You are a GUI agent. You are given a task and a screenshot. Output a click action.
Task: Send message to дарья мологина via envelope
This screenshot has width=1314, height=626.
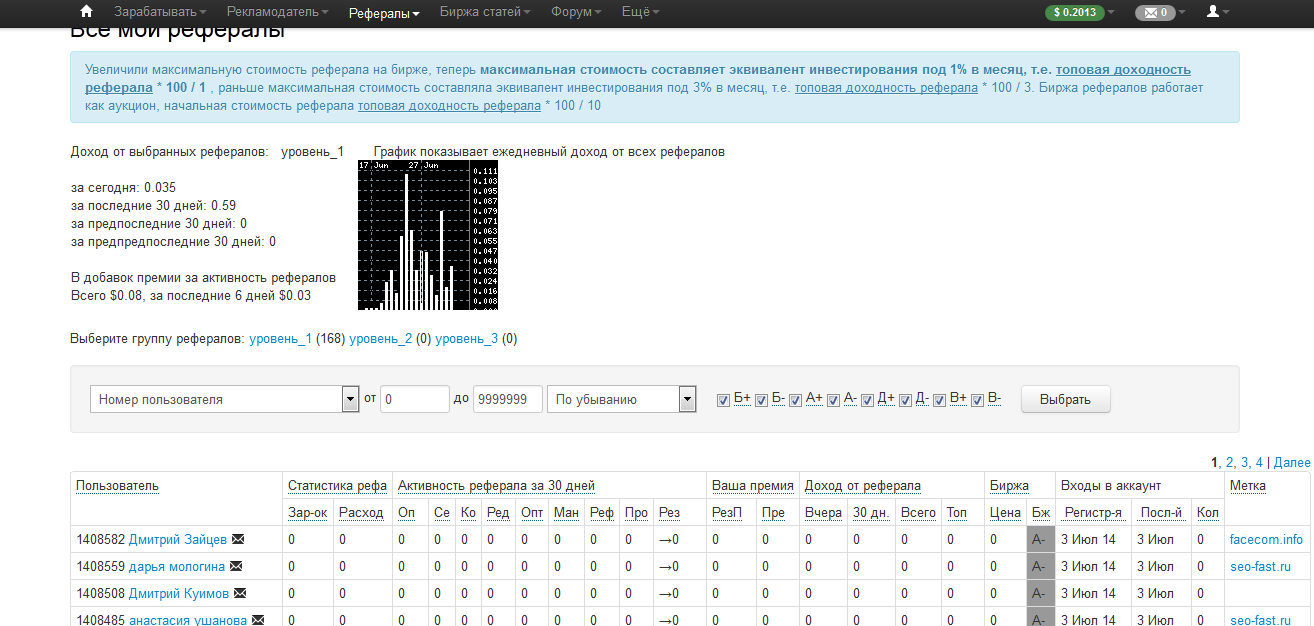pos(236,566)
